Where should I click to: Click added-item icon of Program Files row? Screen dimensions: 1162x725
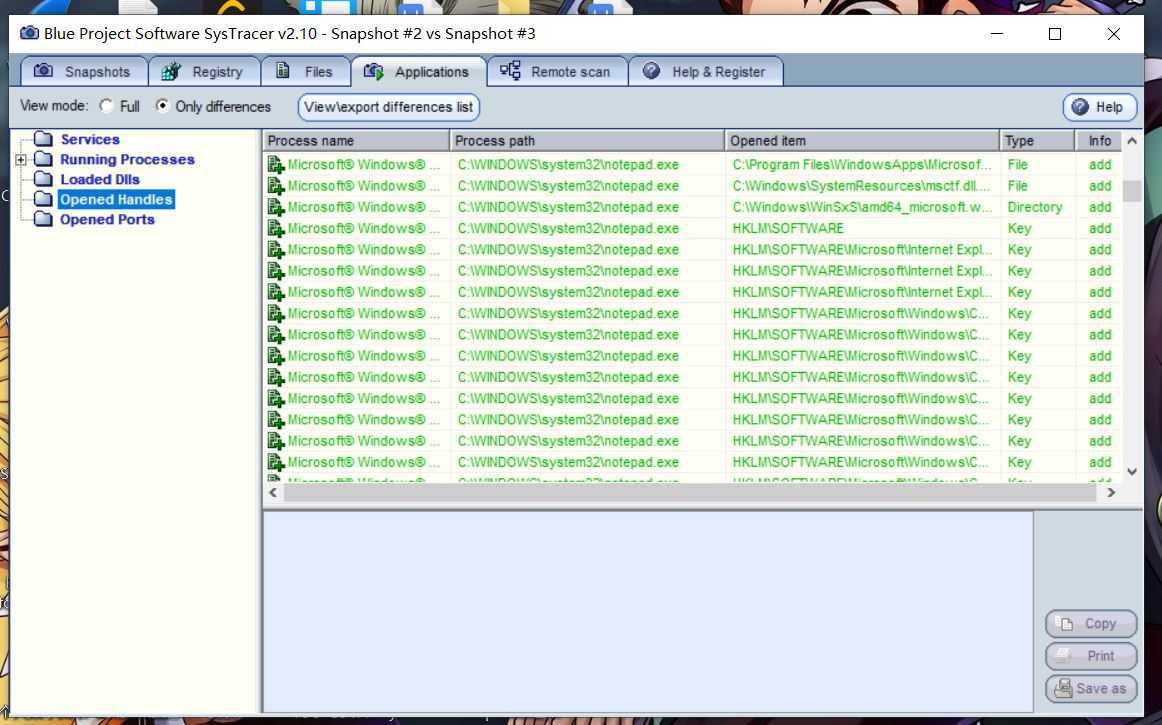tap(276, 165)
